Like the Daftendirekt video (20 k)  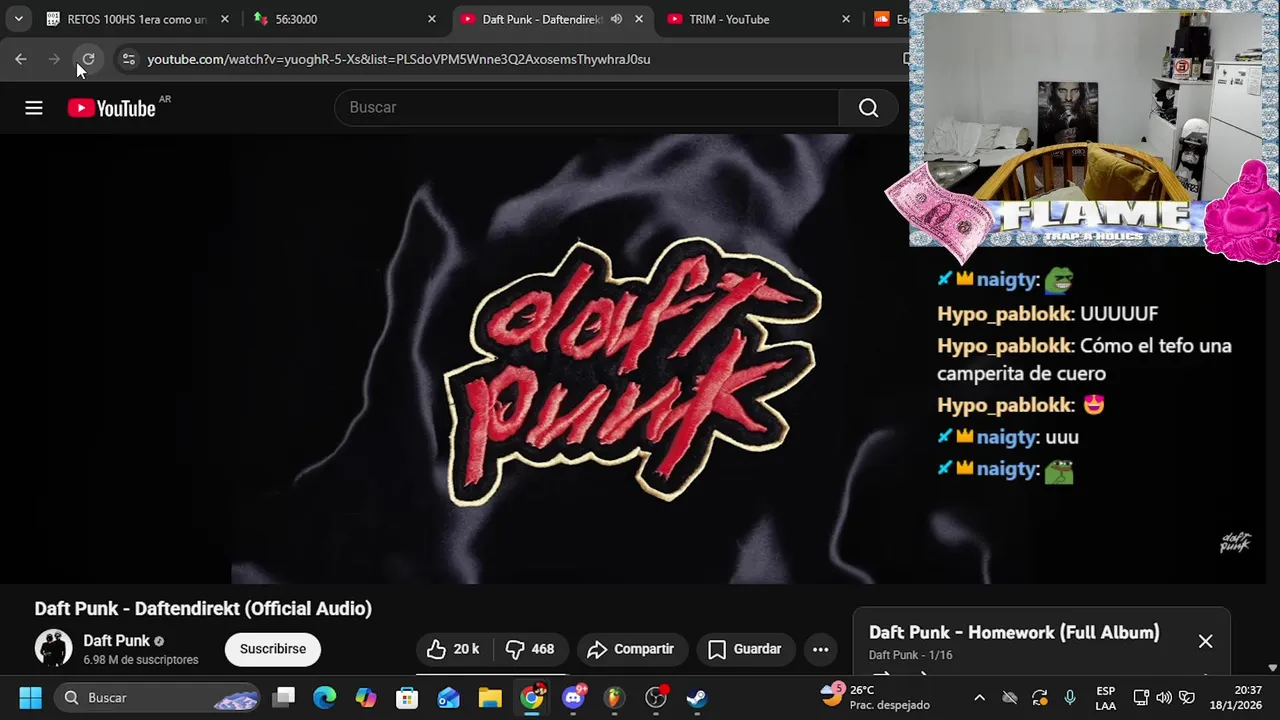click(x=453, y=649)
